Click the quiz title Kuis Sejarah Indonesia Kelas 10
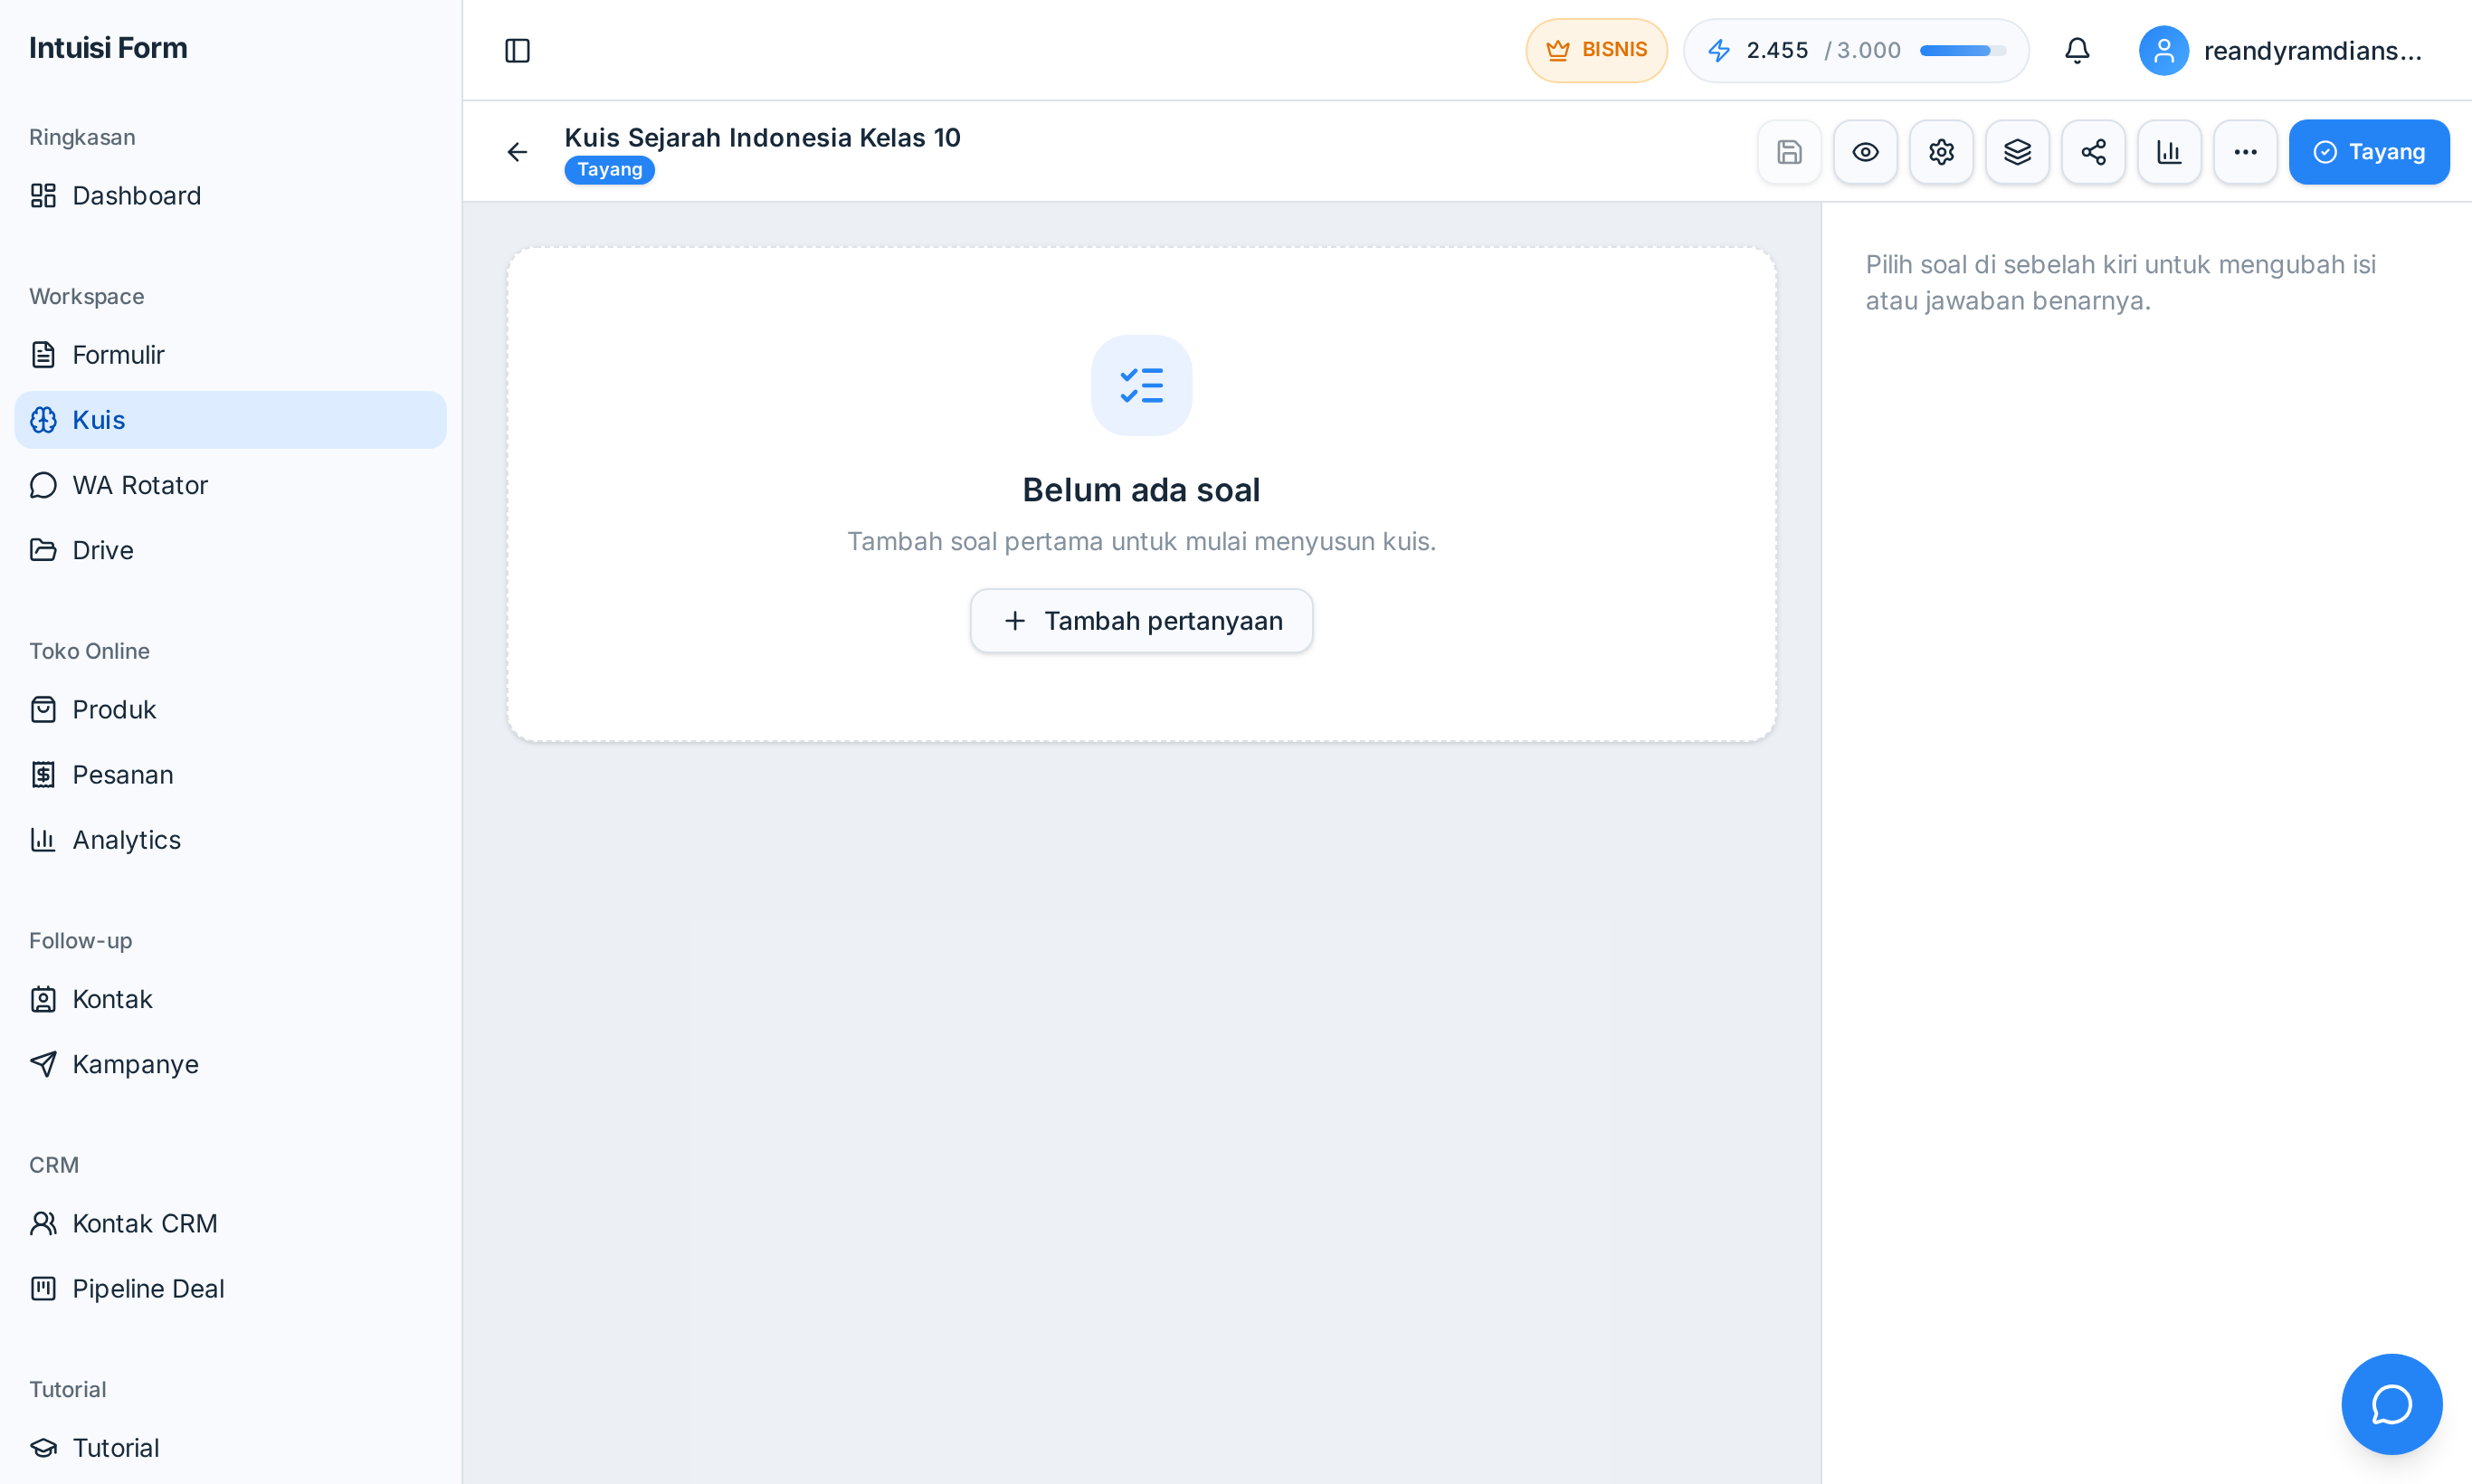2472x1484 pixels. coord(762,137)
